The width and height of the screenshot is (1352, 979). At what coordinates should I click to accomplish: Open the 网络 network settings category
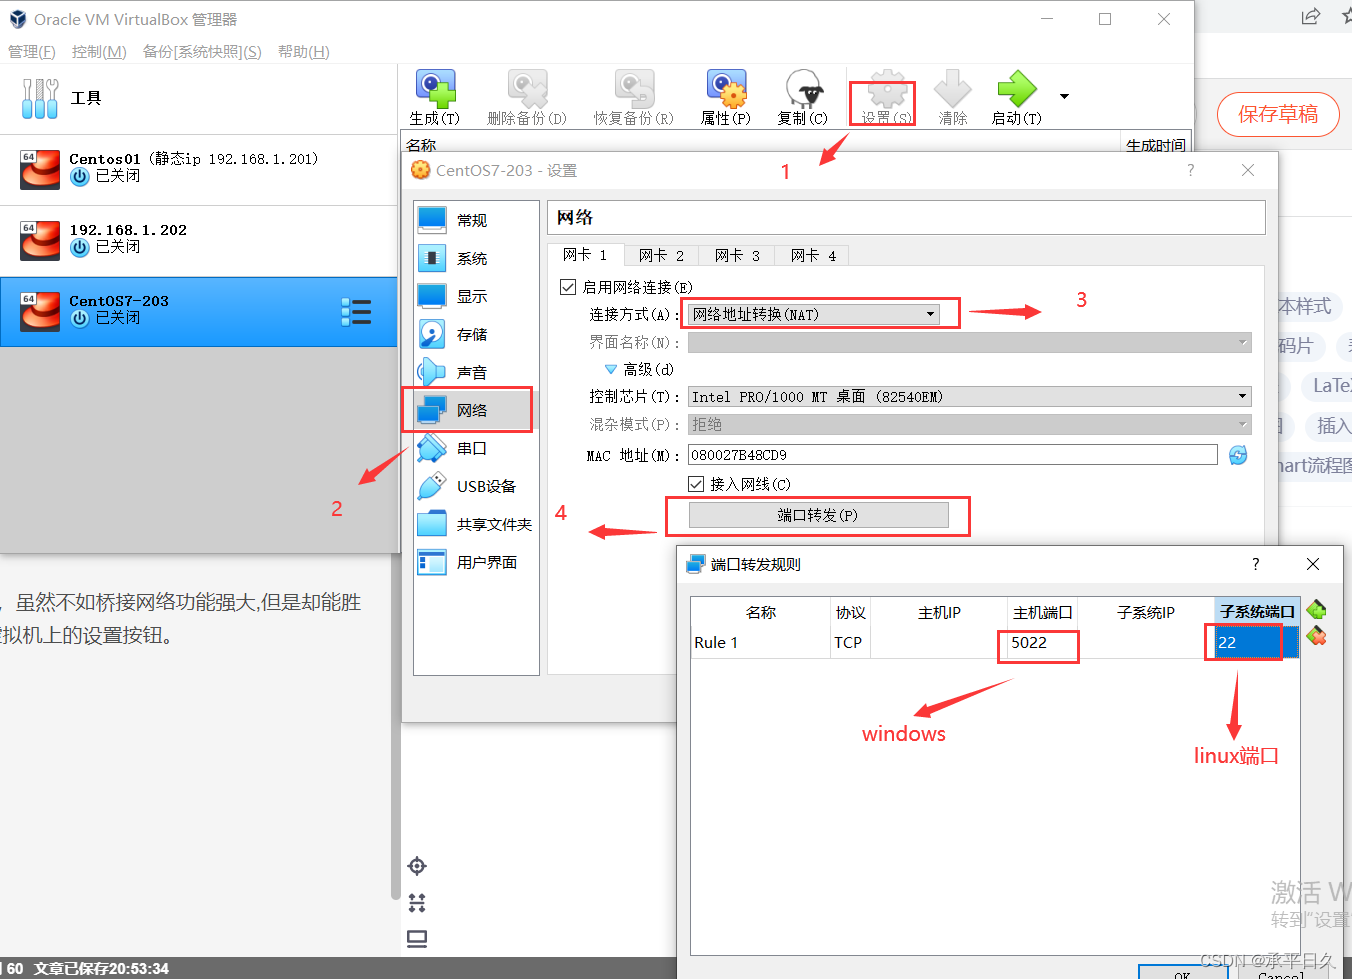coord(475,410)
